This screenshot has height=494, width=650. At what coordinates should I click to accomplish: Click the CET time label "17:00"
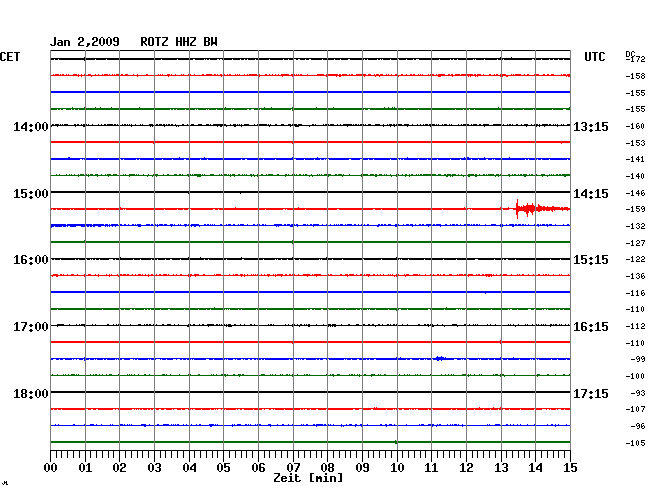click(x=31, y=327)
